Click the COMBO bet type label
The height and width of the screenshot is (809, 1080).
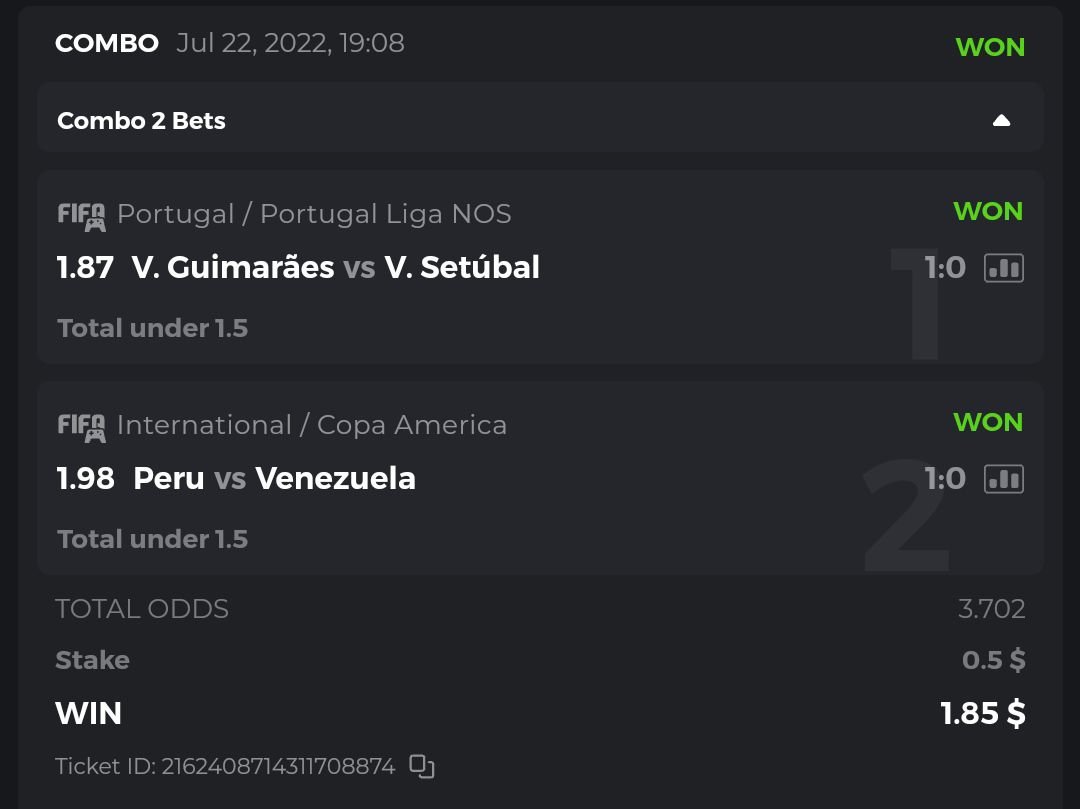point(106,44)
